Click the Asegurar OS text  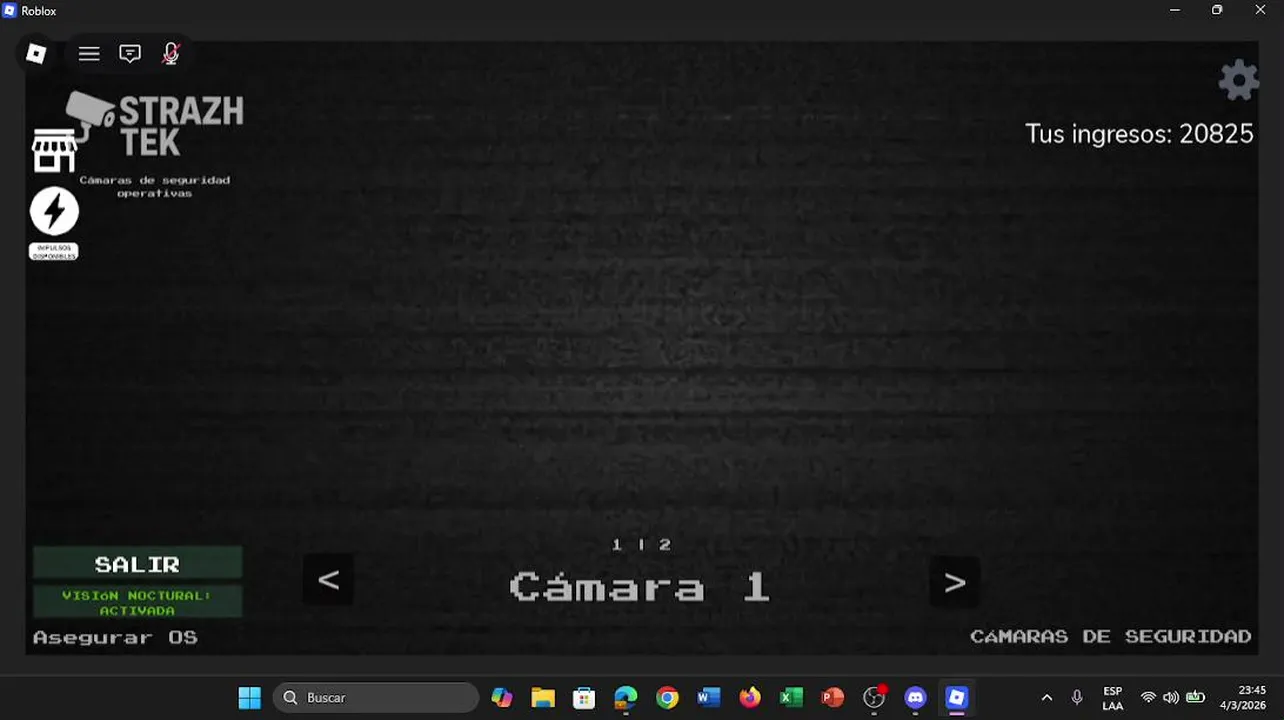(115, 637)
